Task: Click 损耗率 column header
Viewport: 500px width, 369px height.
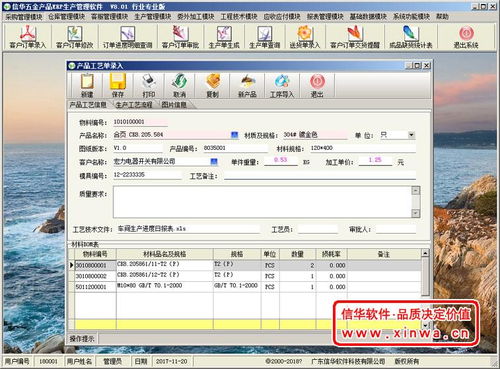Action: click(x=331, y=254)
